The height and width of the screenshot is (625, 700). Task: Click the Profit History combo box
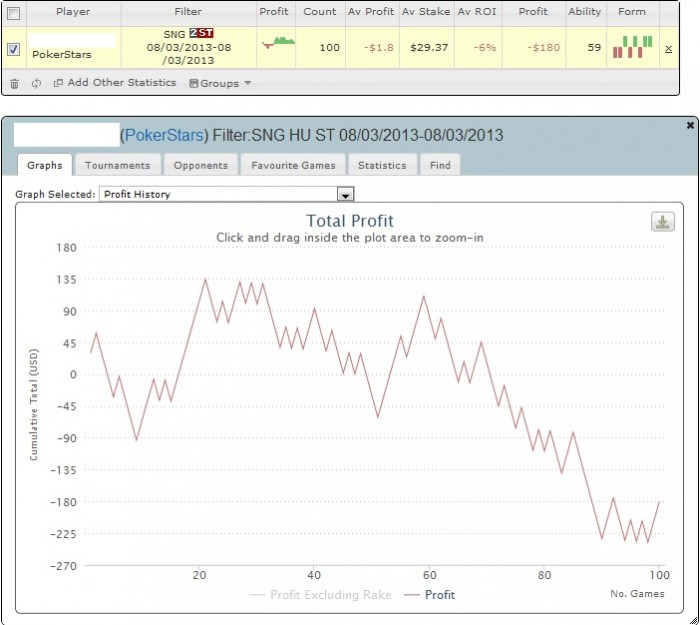(226, 194)
